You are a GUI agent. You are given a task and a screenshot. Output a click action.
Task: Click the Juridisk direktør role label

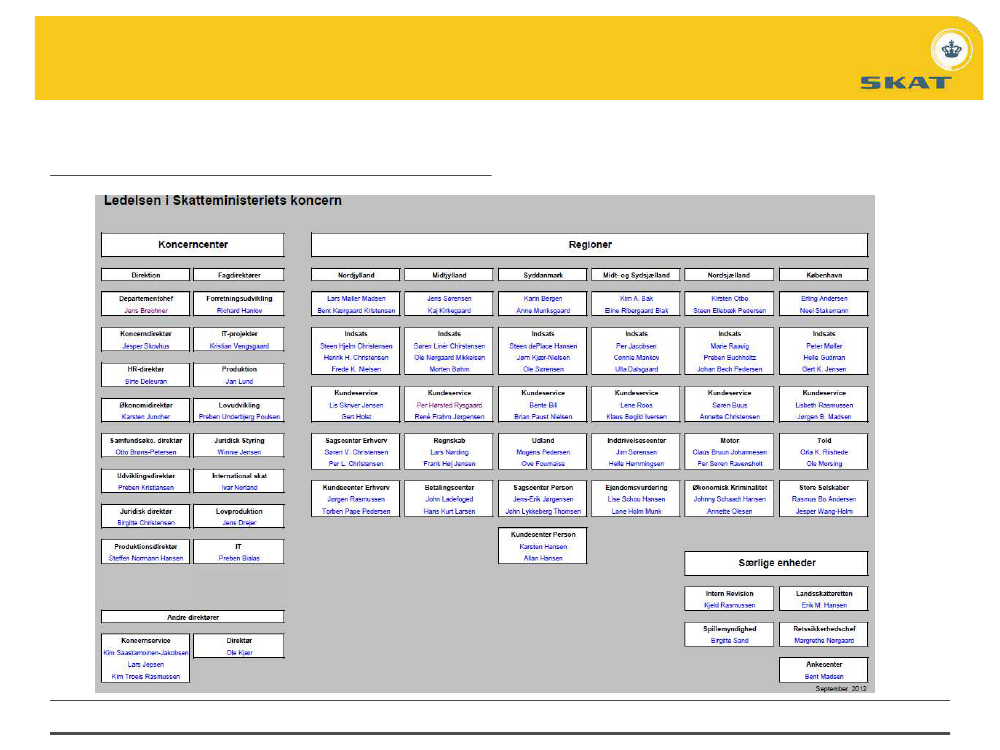coord(145,511)
